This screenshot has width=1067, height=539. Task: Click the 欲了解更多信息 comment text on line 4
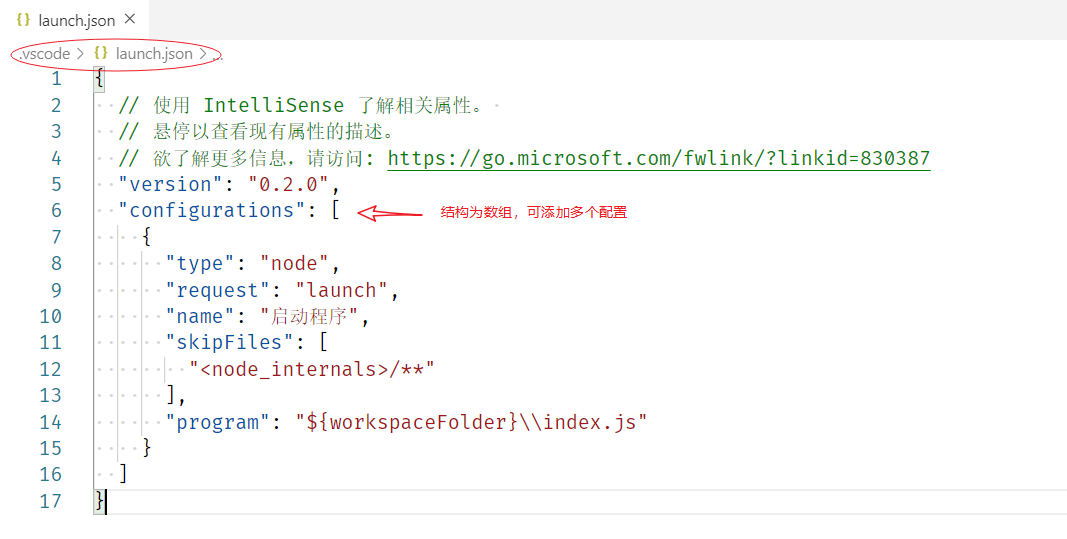click(x=246, y=159)
